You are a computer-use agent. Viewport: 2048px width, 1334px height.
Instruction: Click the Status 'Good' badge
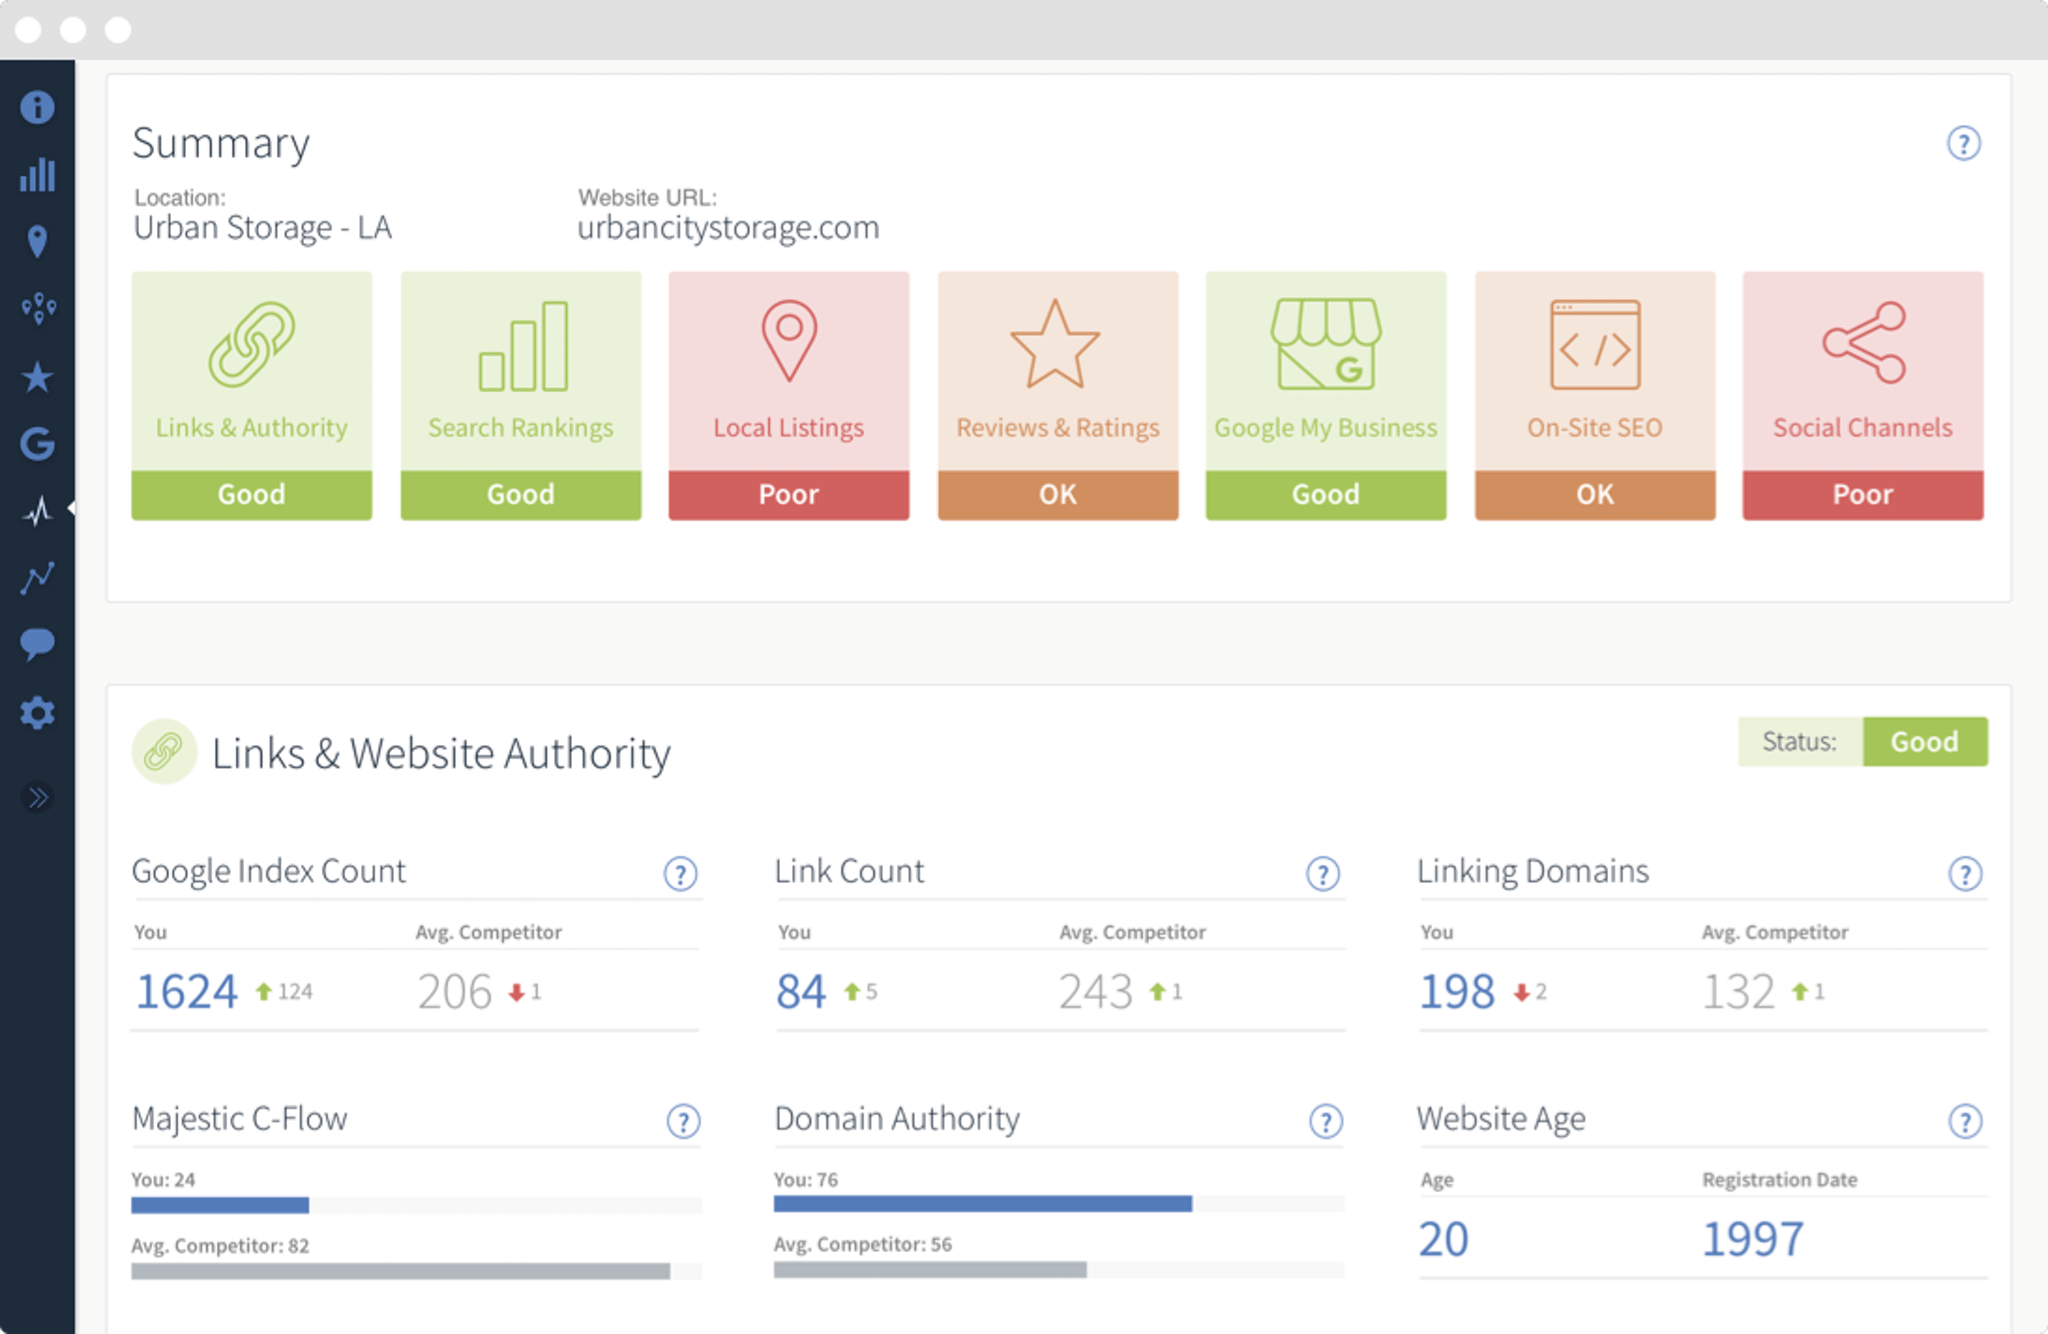(1925, 742)
